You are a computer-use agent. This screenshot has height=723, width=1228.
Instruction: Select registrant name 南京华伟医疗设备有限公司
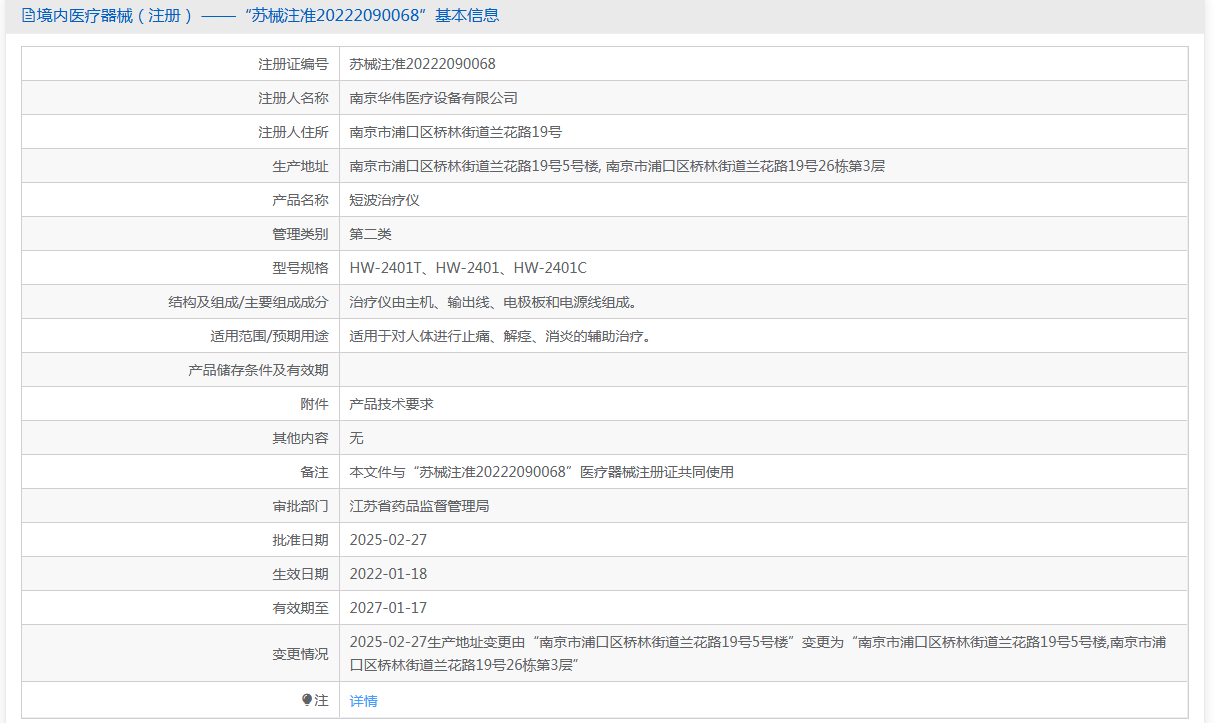tap(434, 98)
